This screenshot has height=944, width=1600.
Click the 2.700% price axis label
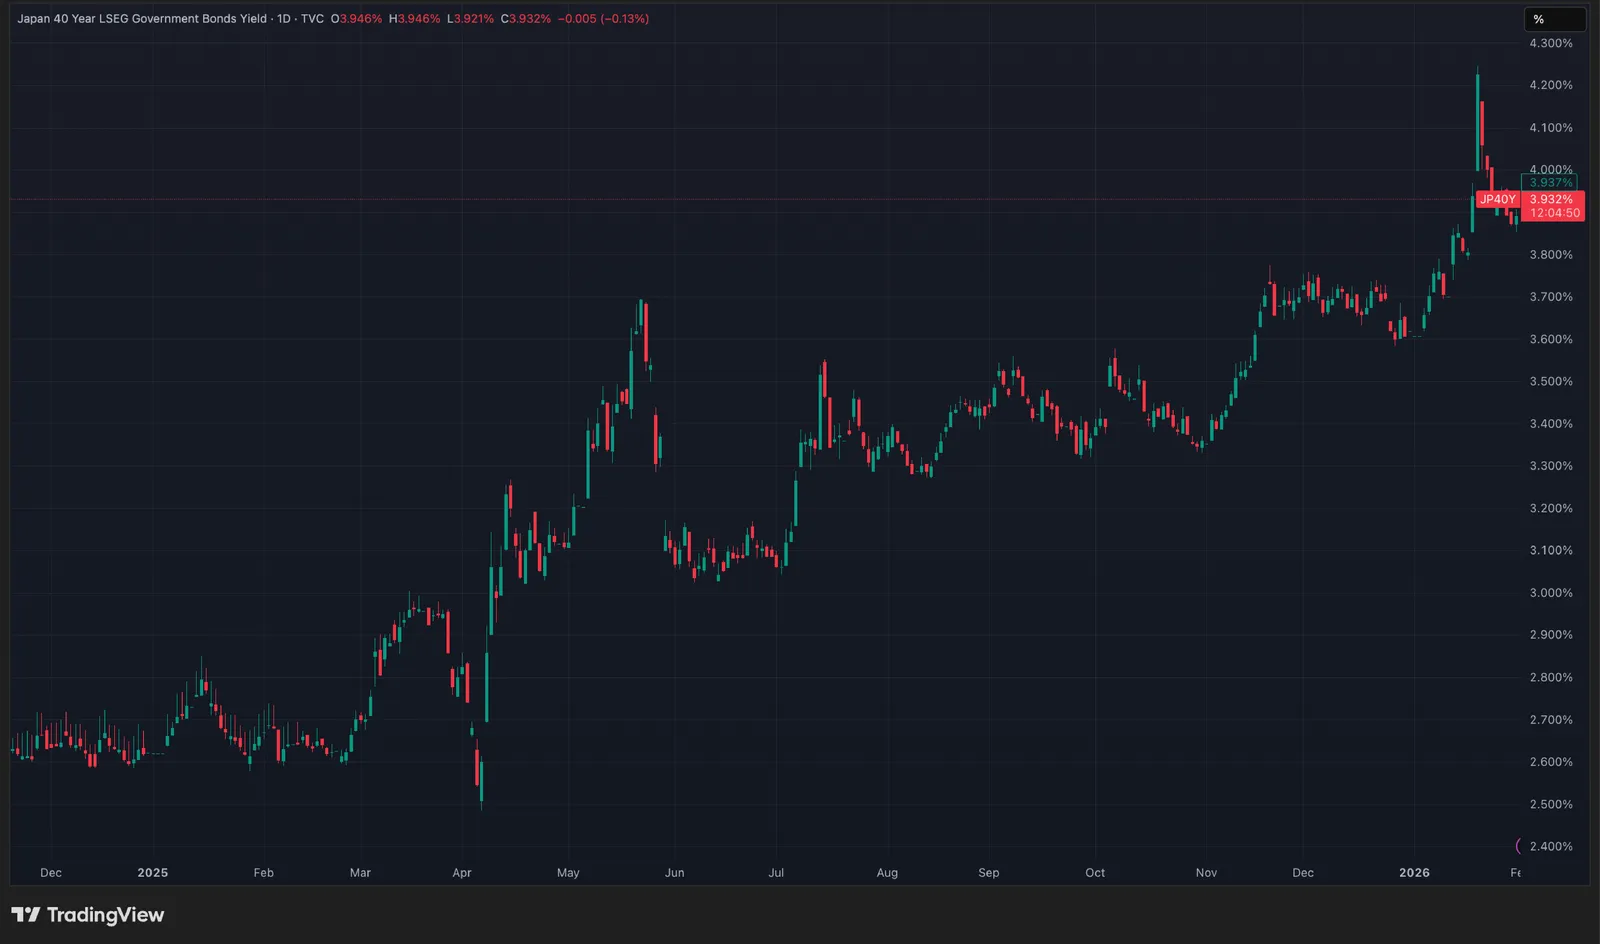(x=1551, y=720)
